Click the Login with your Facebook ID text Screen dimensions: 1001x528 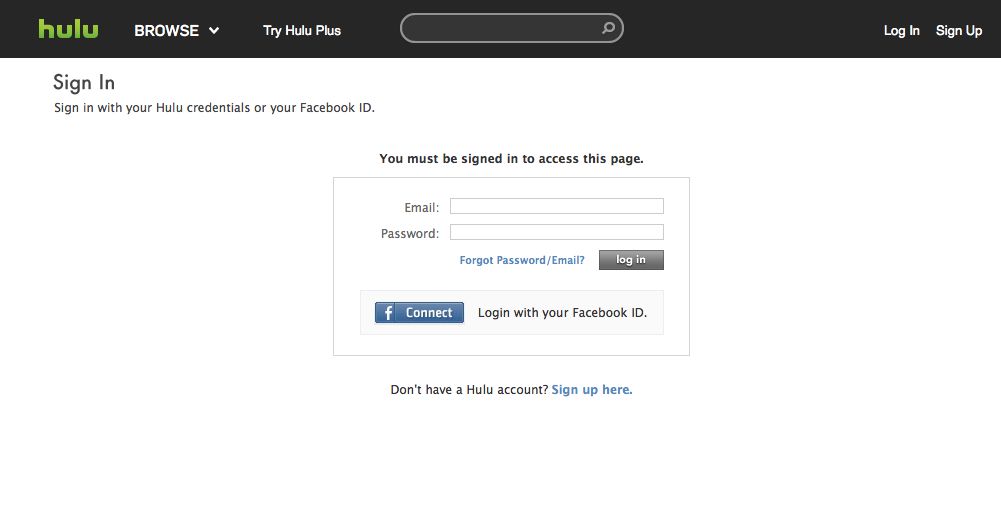[x=562, y=313]
